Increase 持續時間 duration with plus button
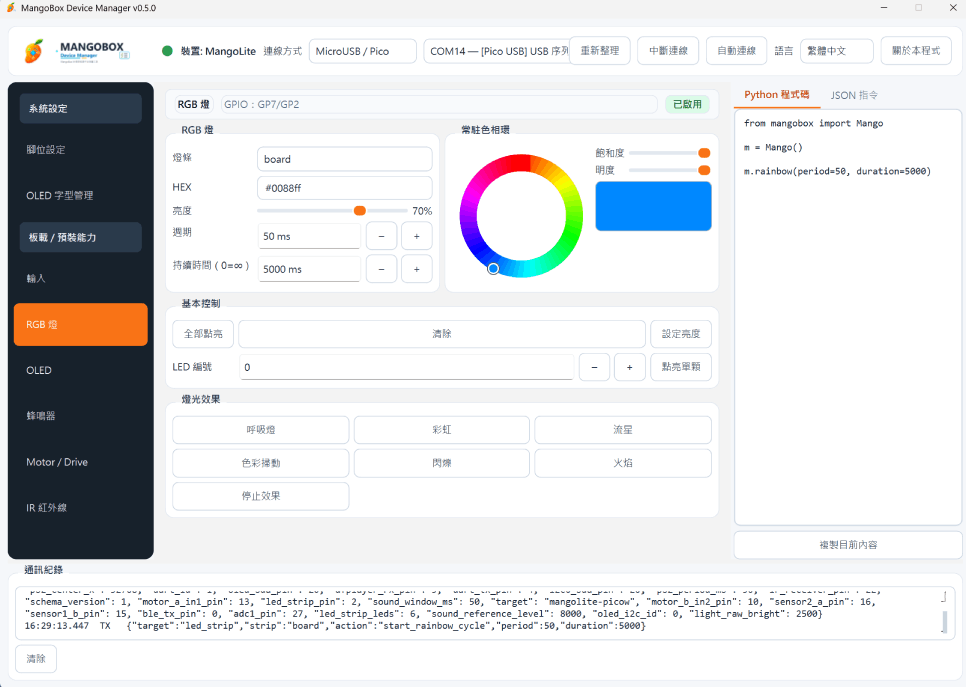 [416, 269]
